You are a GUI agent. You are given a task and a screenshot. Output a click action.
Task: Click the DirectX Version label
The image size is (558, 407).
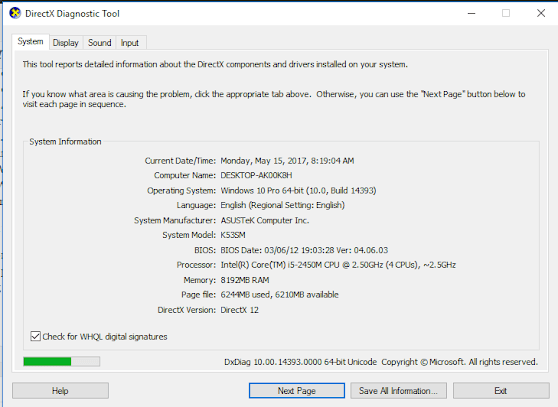(x=186, y=310)
